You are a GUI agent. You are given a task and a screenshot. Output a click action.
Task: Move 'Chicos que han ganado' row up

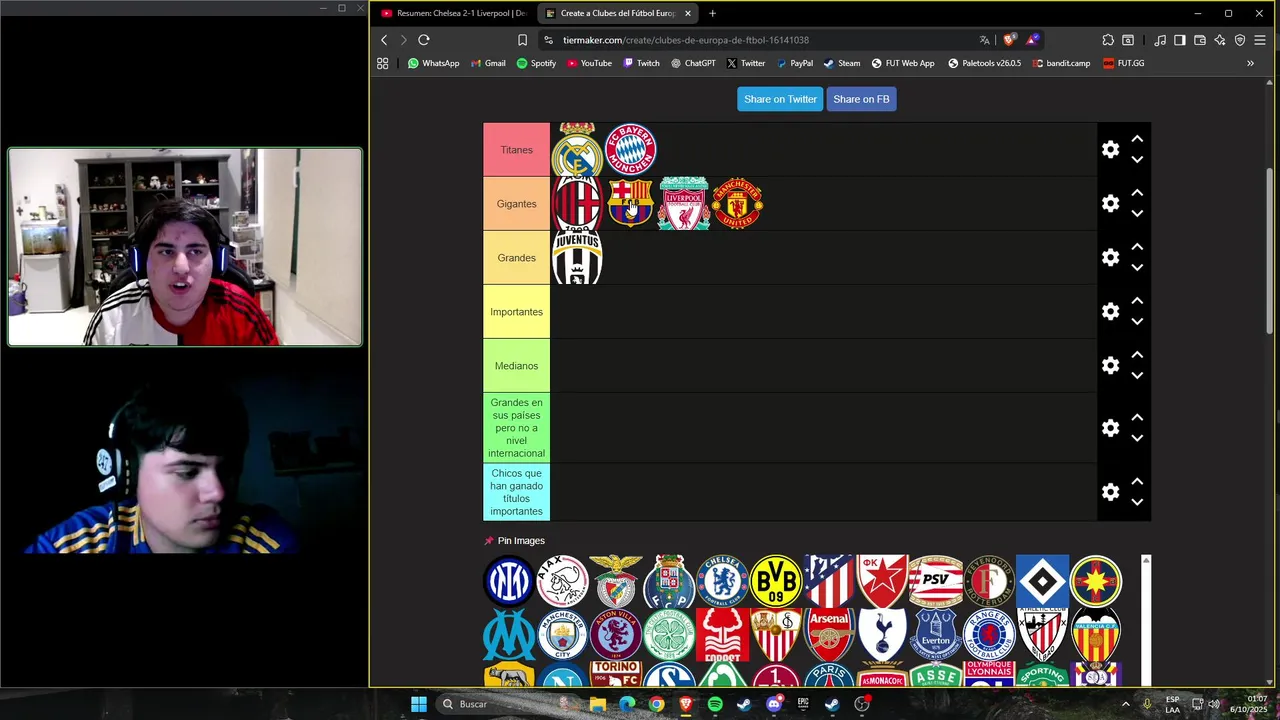[1137, 481]
